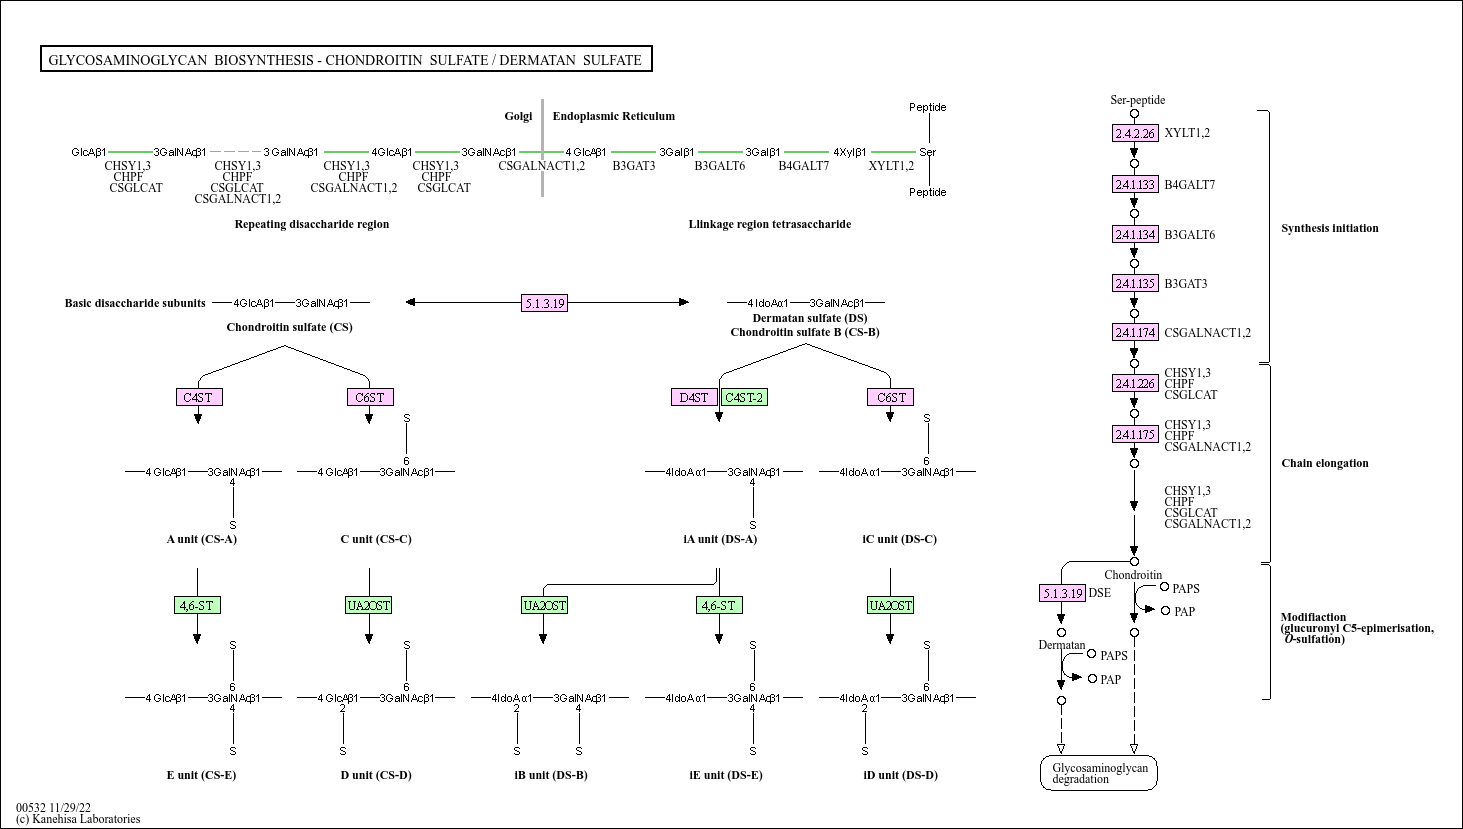Click the green C4ST-2 colored swatch
Viewport: 1463px width, 829px height.
point(745,397)
